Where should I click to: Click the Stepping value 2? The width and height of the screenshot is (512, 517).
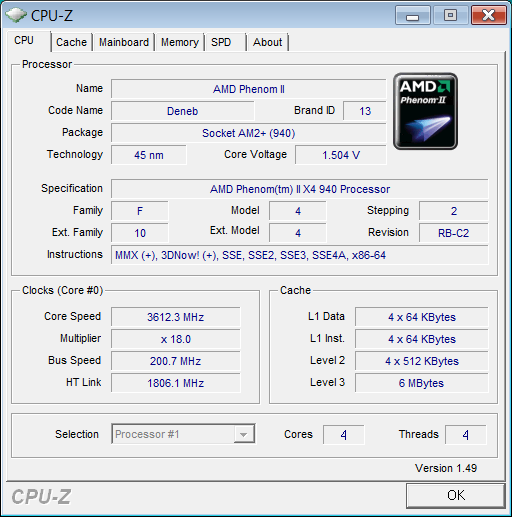(454, 211)
